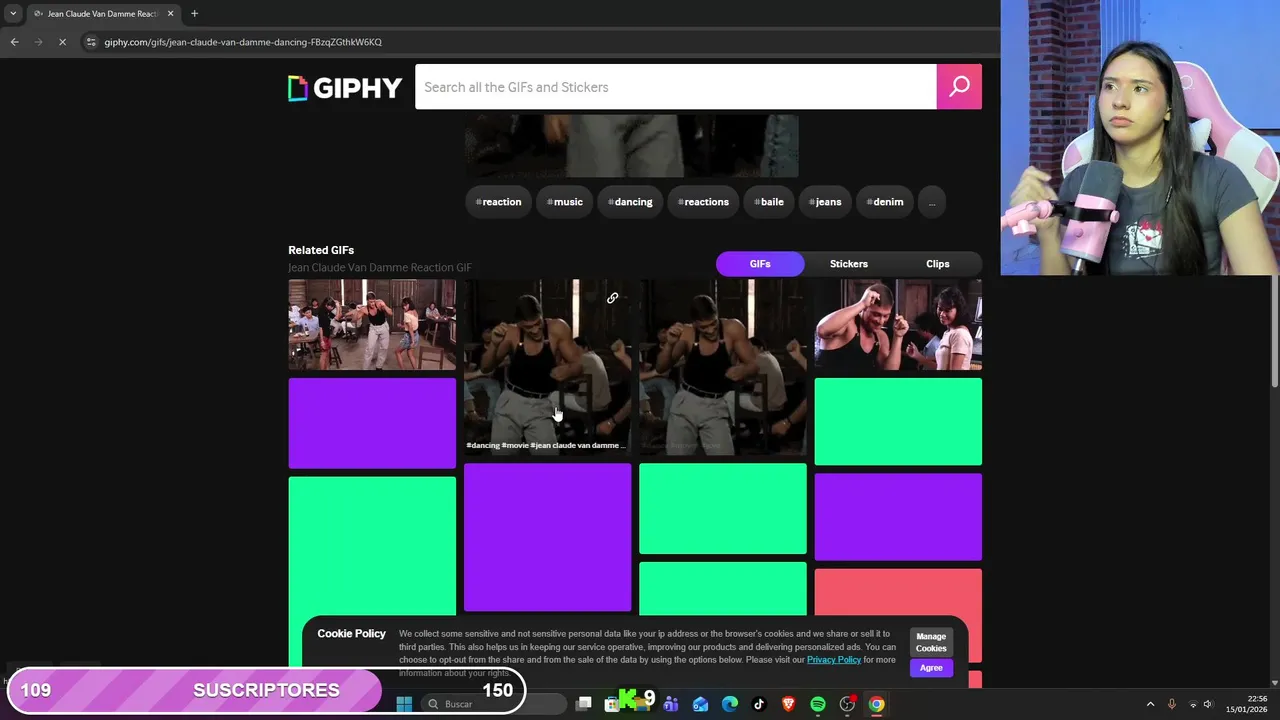Launch Microsoft Edge from taskbar
1280x720 pixels.
tap(730, 704)
